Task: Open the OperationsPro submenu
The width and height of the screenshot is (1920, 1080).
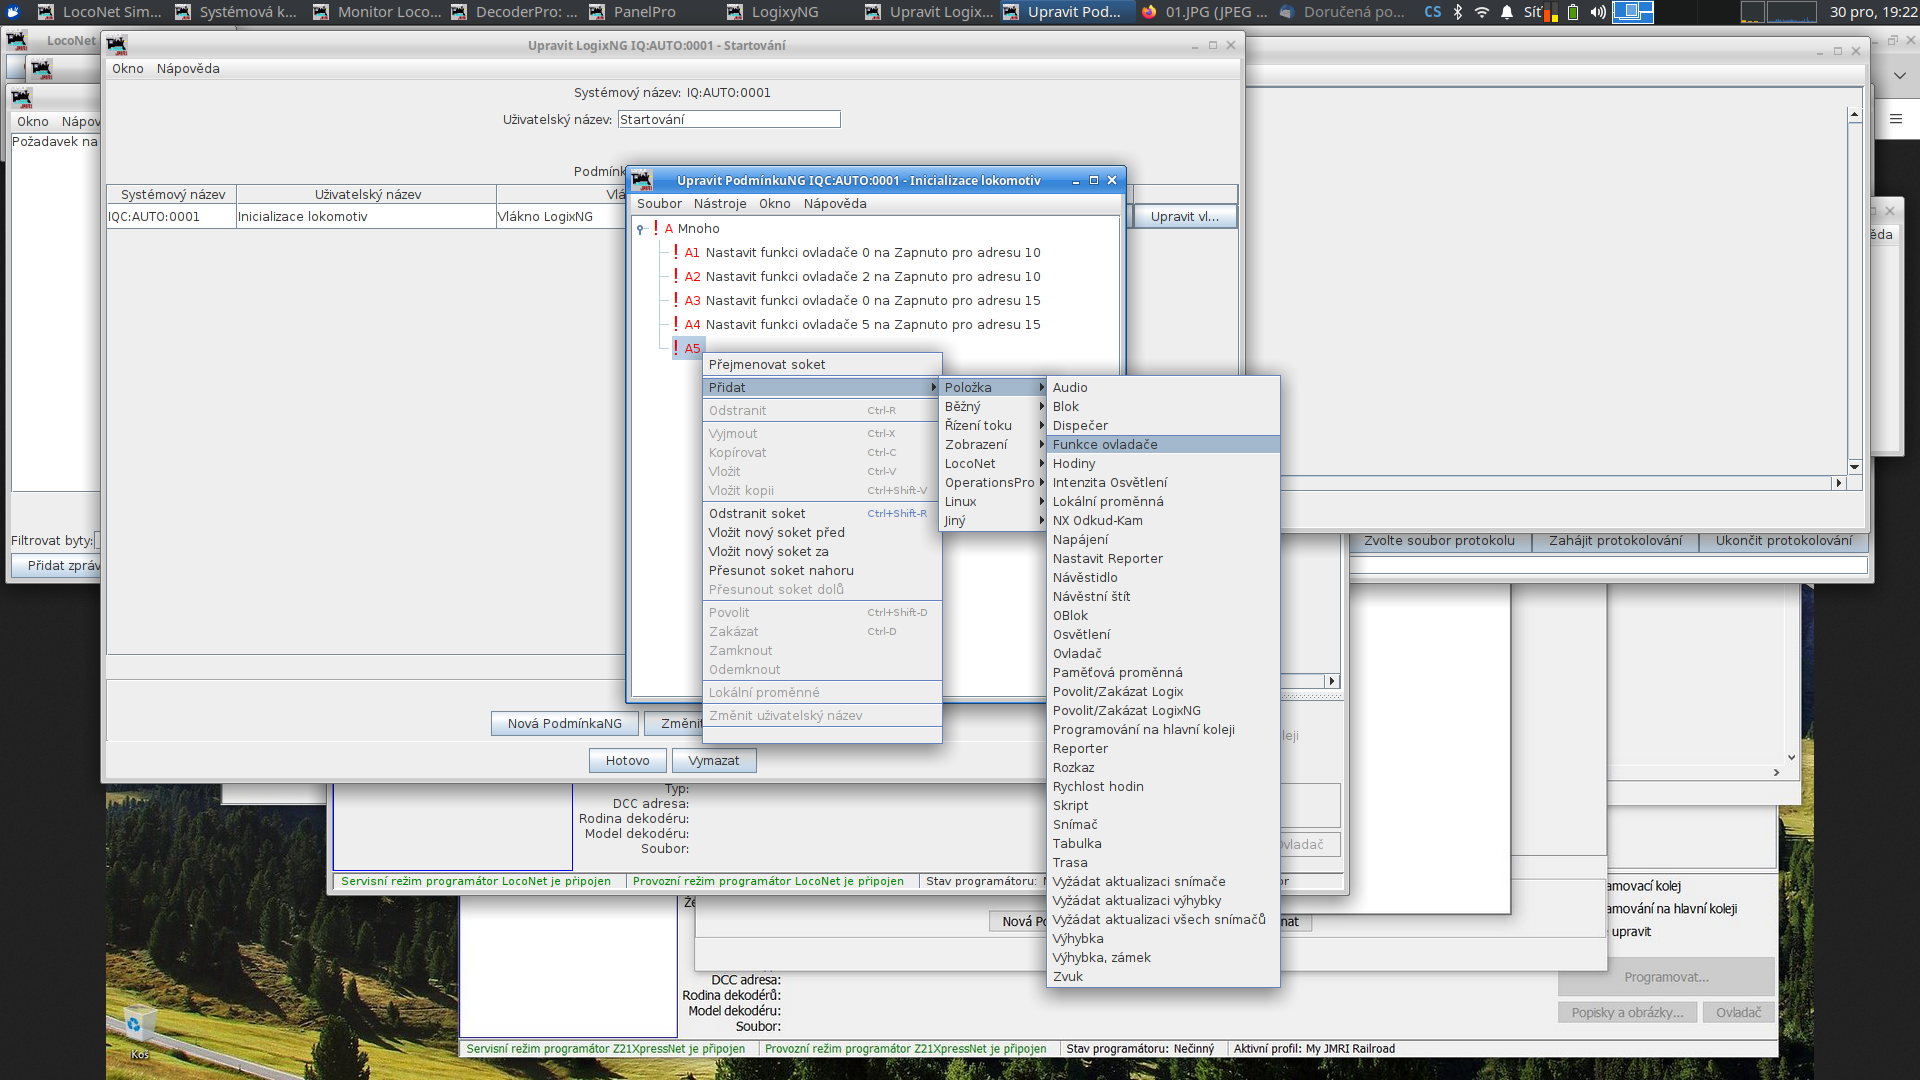Action: (992, 482)
